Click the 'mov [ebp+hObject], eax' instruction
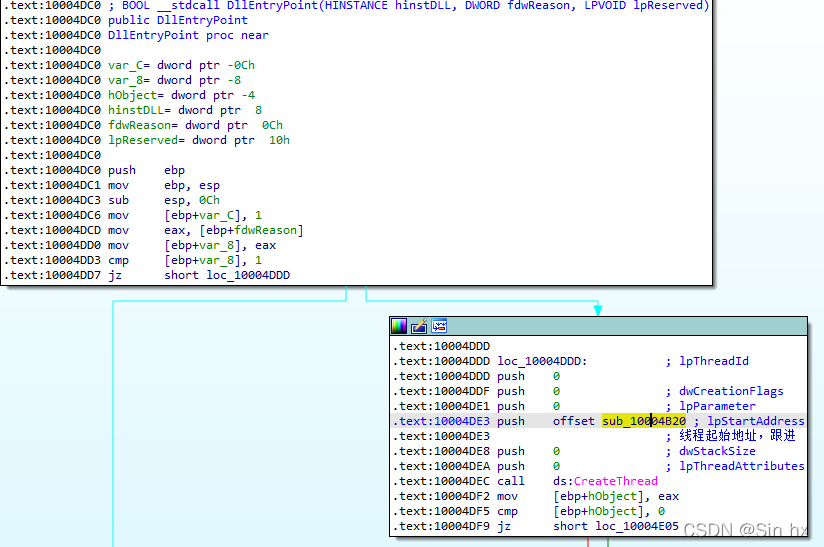824x547 pixels. tap(588, 496)
